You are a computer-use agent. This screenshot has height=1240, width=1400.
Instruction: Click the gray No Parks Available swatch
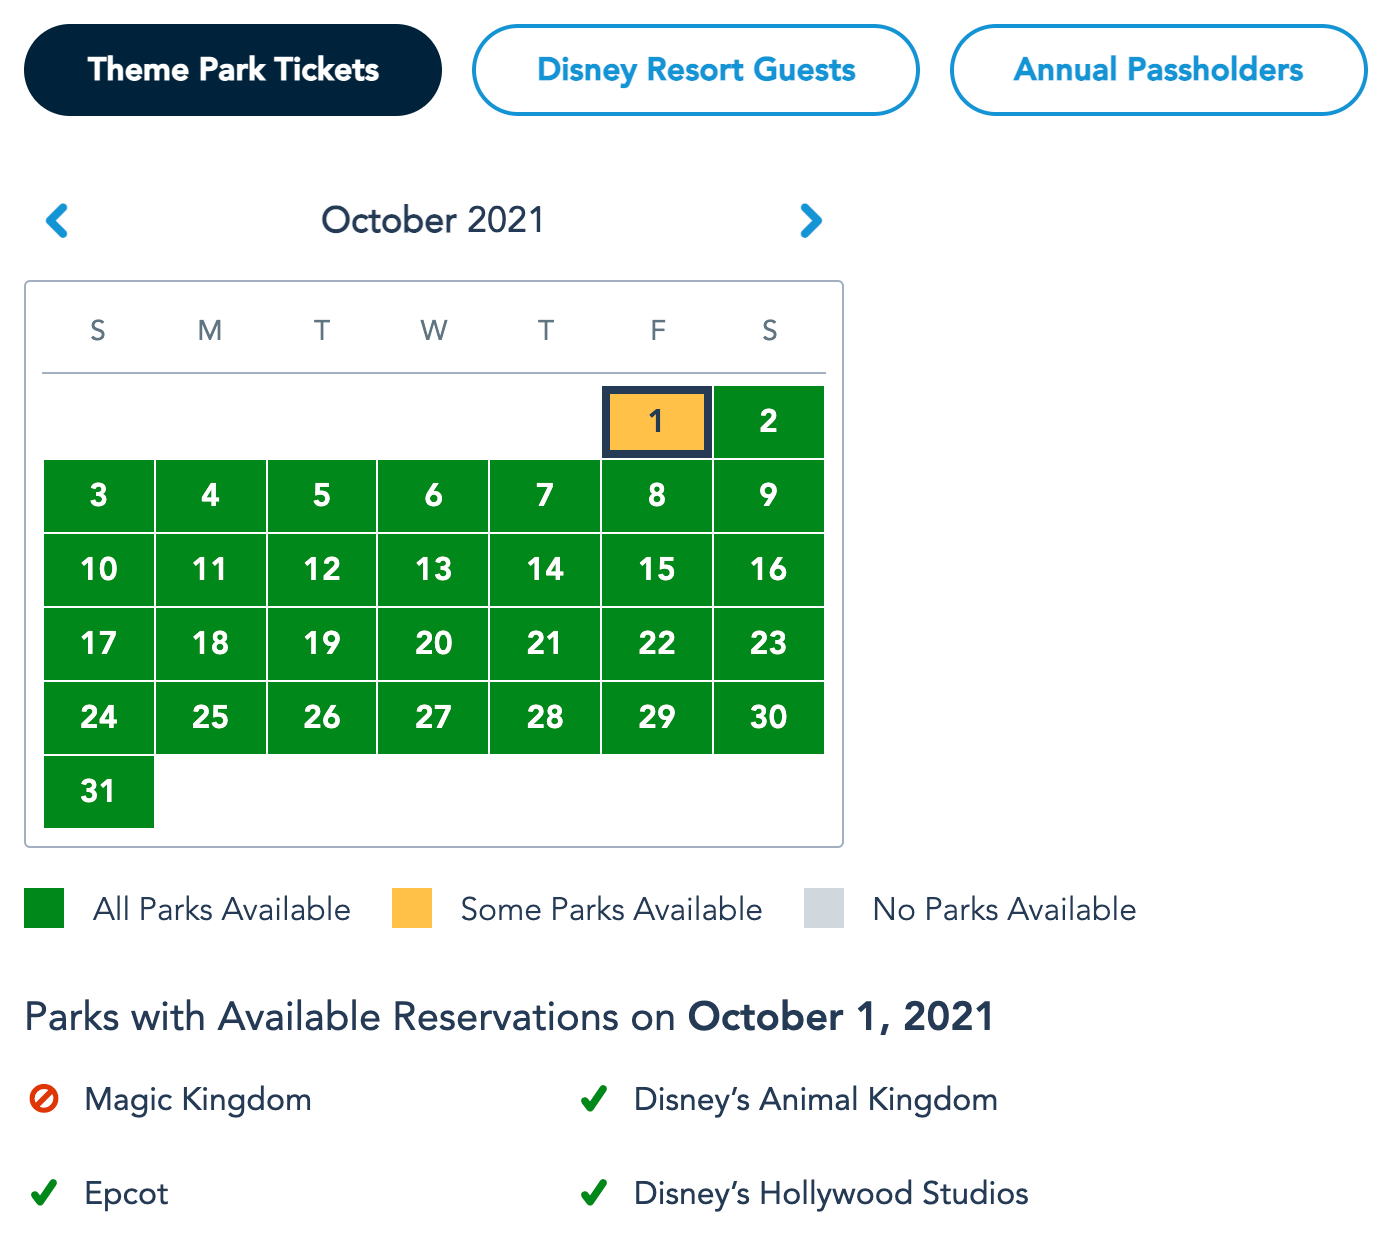[824, 908]
